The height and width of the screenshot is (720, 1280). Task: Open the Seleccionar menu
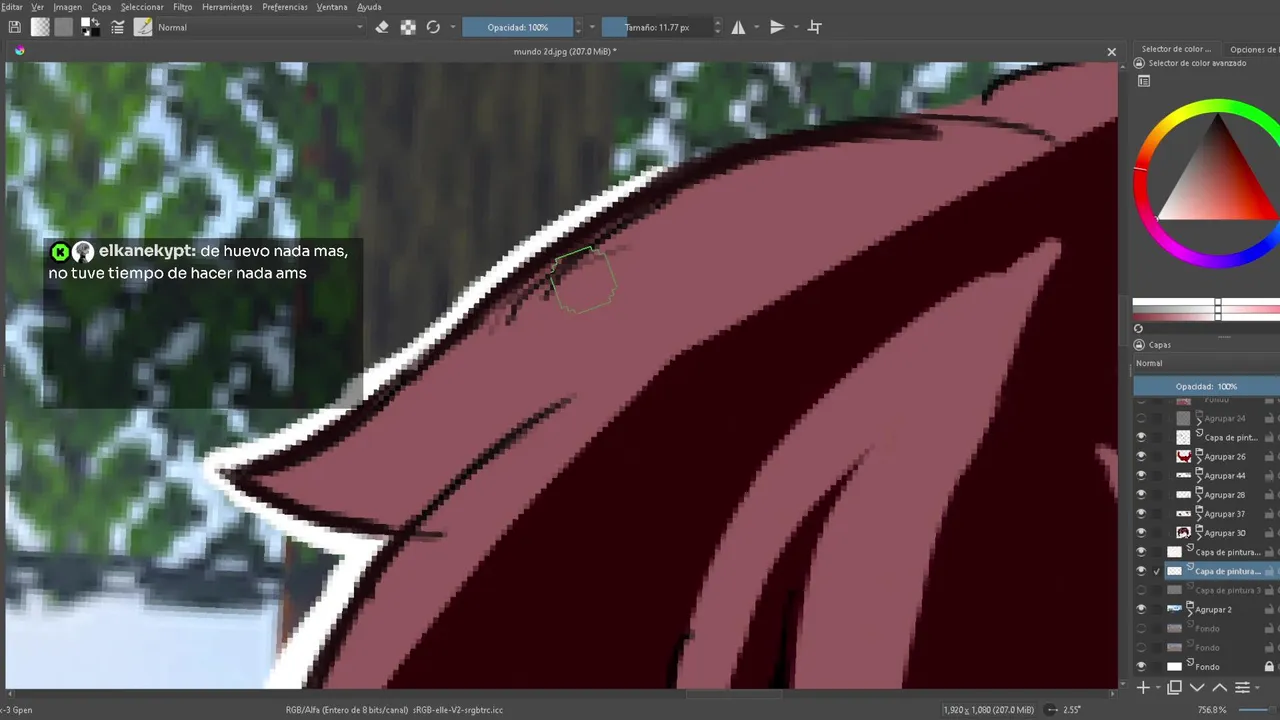coord(142,7)
